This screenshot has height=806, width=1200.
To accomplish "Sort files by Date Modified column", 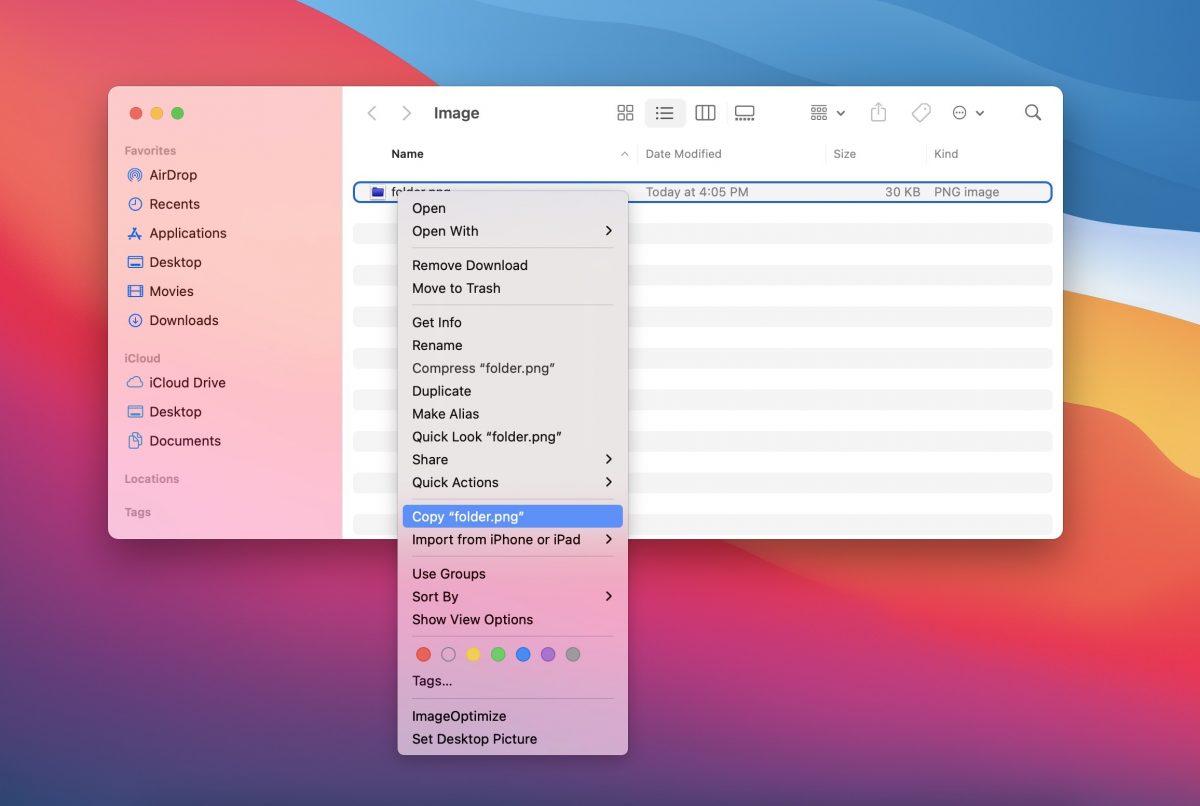I will (683, 154).
